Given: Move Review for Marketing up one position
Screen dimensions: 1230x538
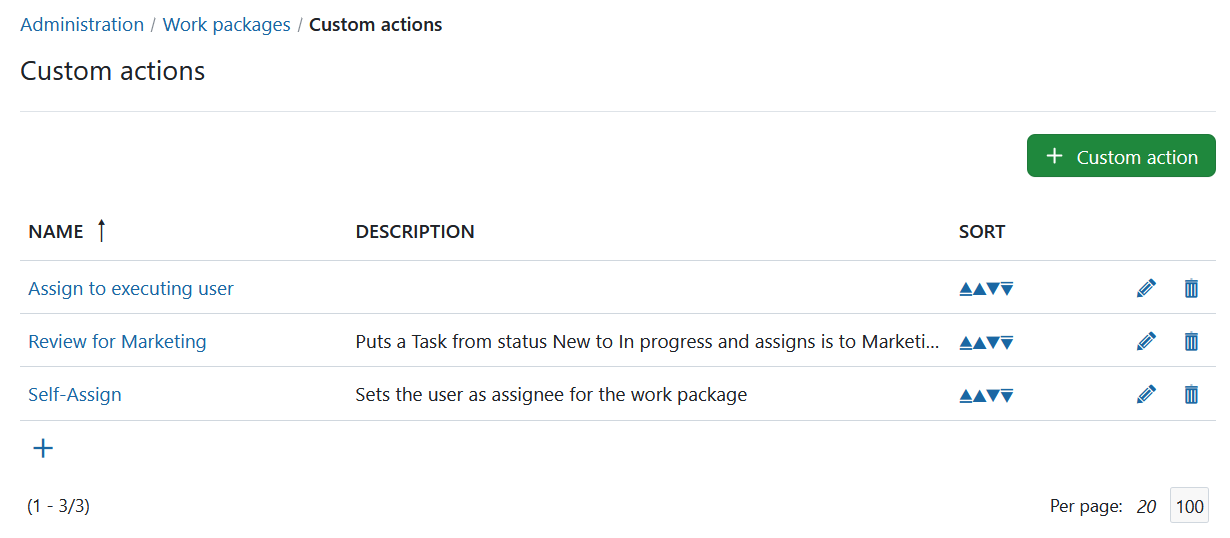Looking at the screenshot, I should (980, 342).
